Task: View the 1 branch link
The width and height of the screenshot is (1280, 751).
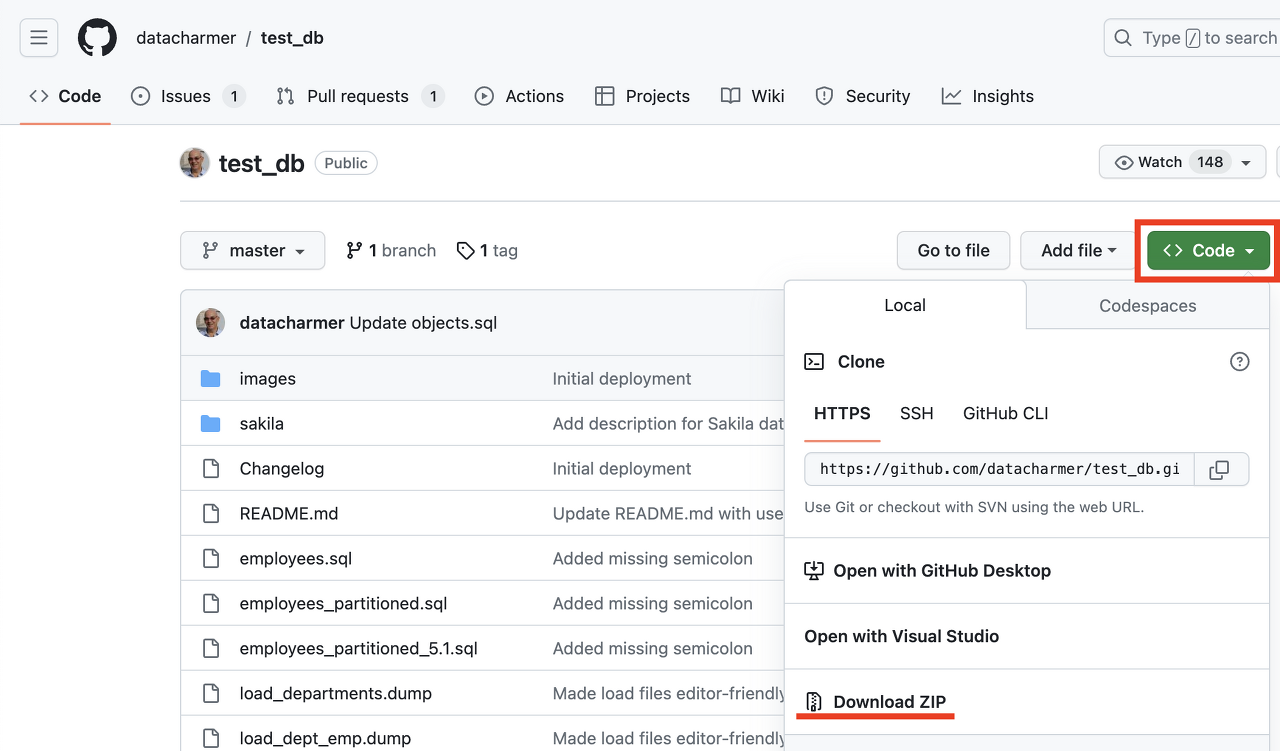Action: click(391, 250)
